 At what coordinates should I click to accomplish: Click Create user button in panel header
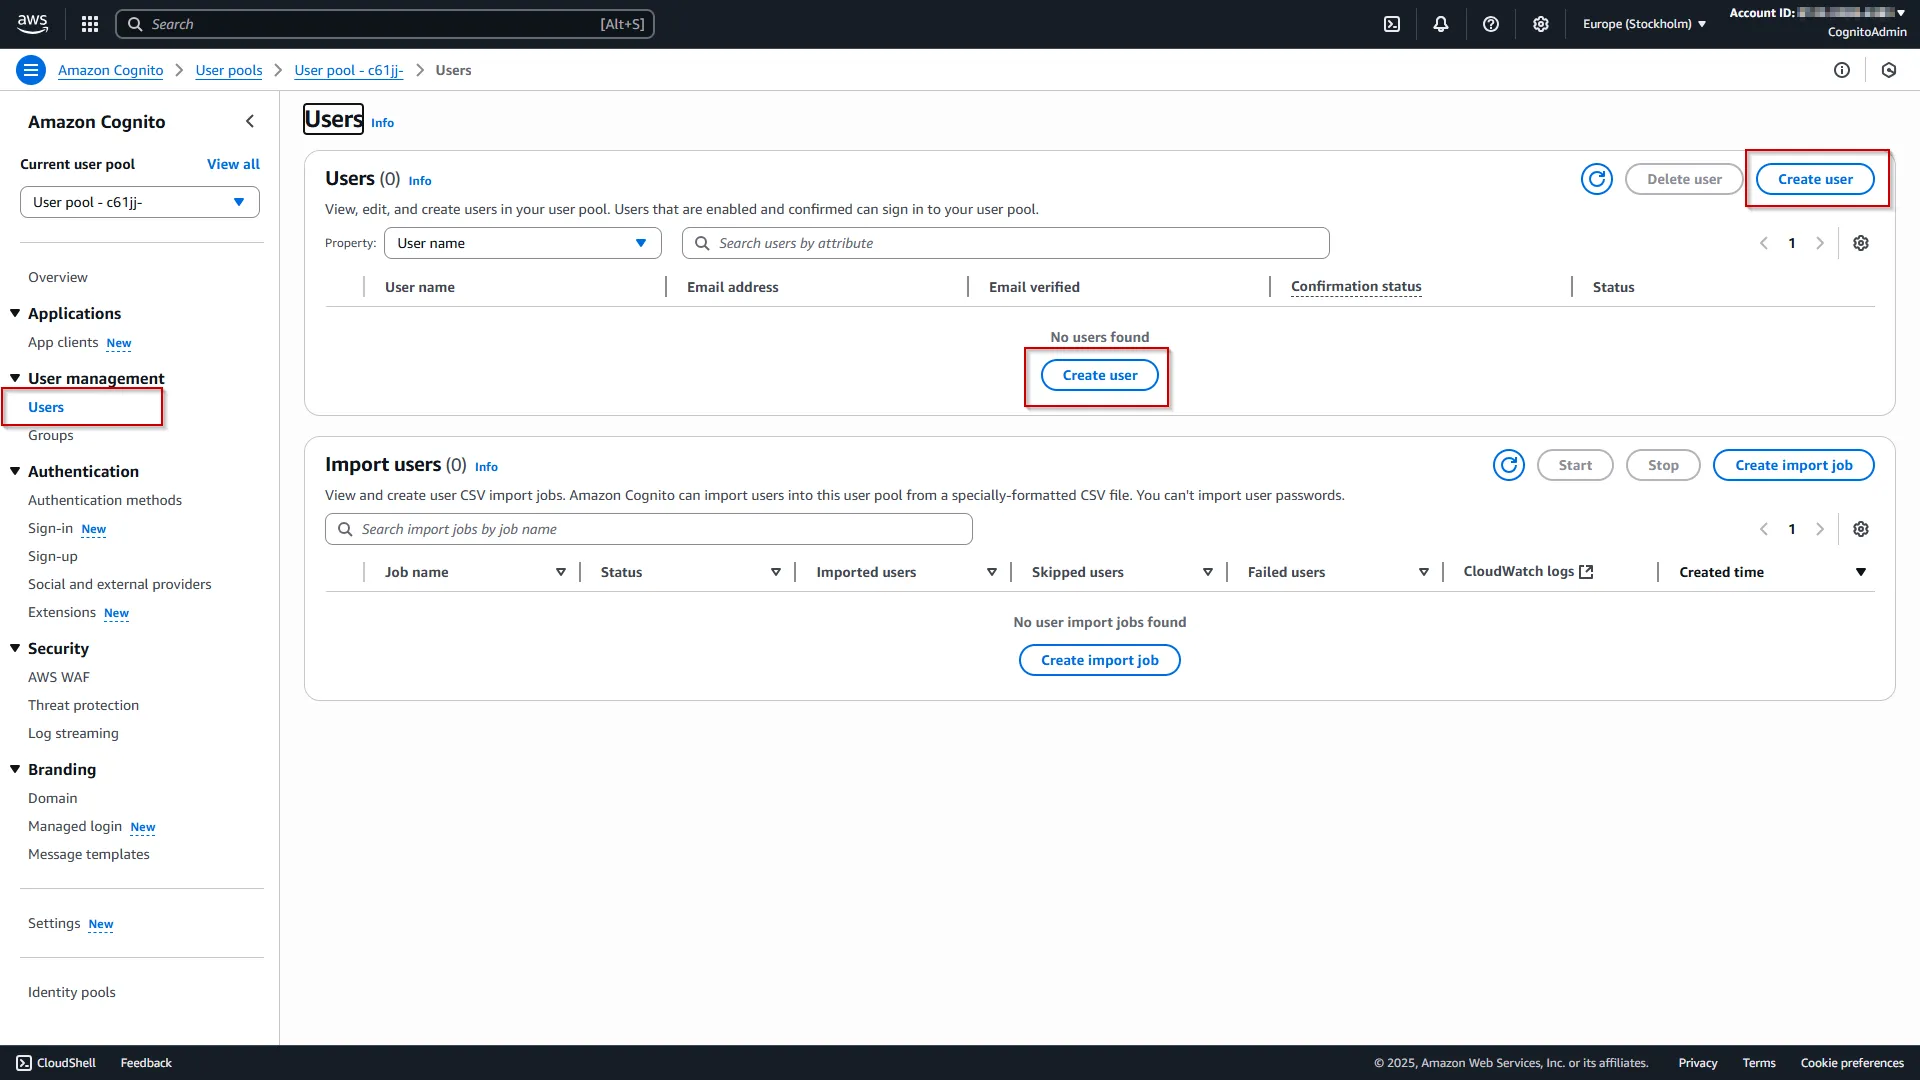(x=1815, y=179)
